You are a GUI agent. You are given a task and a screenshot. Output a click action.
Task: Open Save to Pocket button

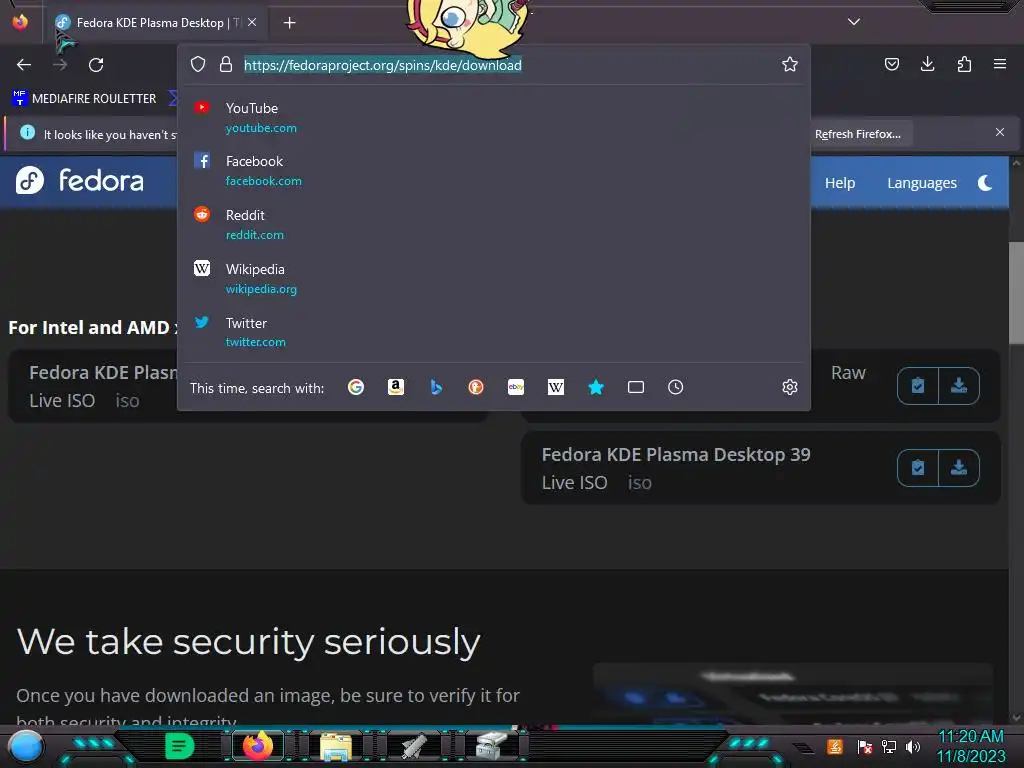click(891, 64)
